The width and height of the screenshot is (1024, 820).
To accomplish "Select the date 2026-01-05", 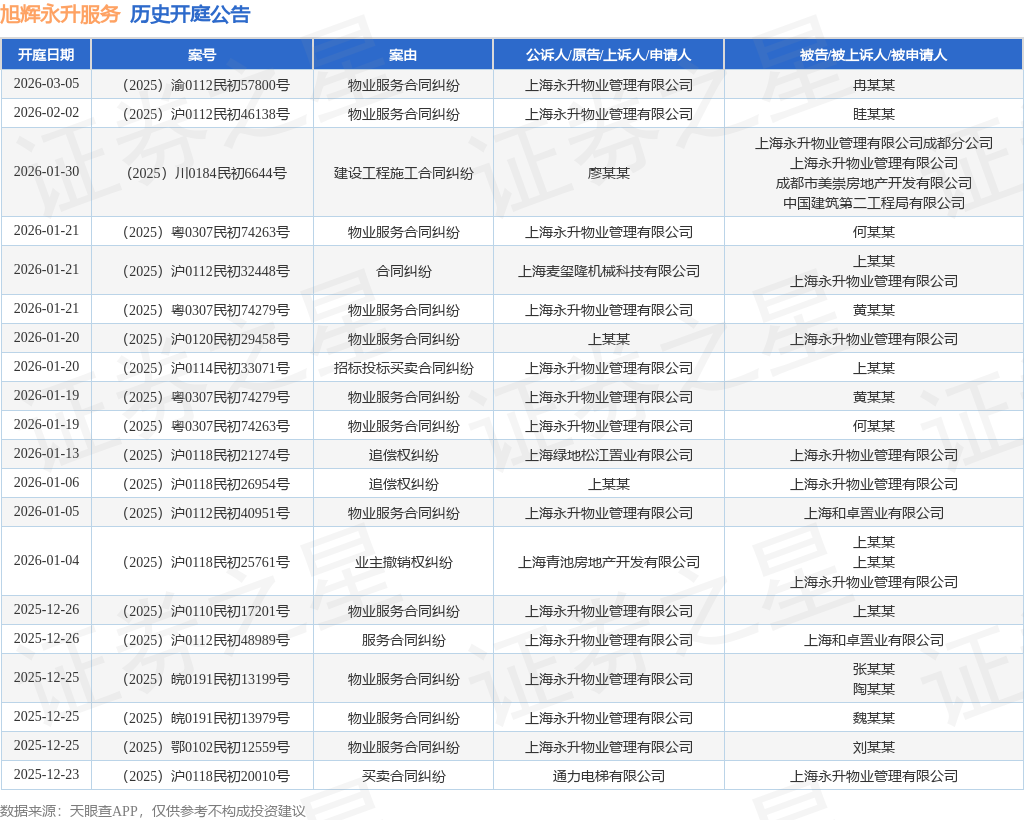I will pyautogui.click(x=46, y=511).
